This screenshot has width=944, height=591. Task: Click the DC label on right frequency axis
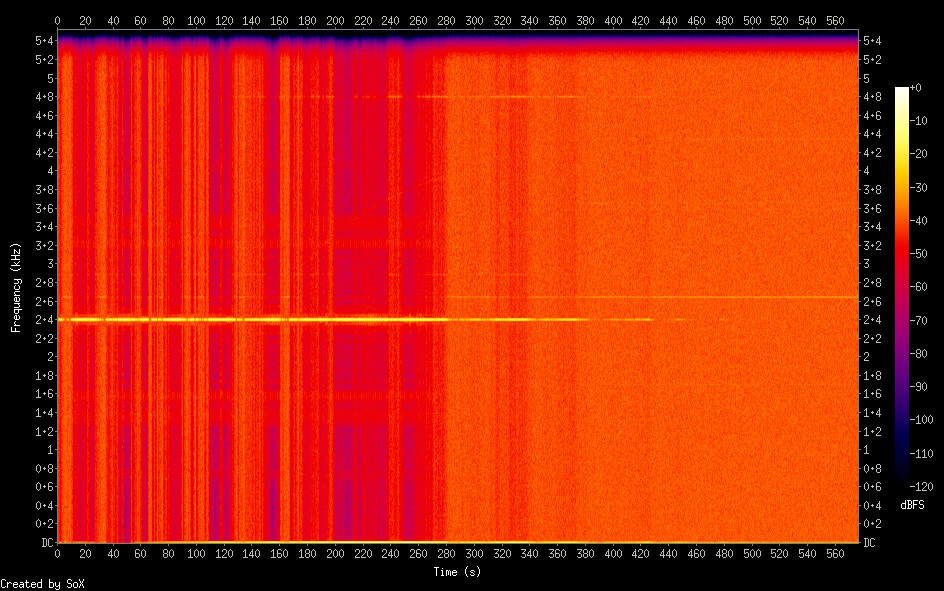tap(870, 543)
